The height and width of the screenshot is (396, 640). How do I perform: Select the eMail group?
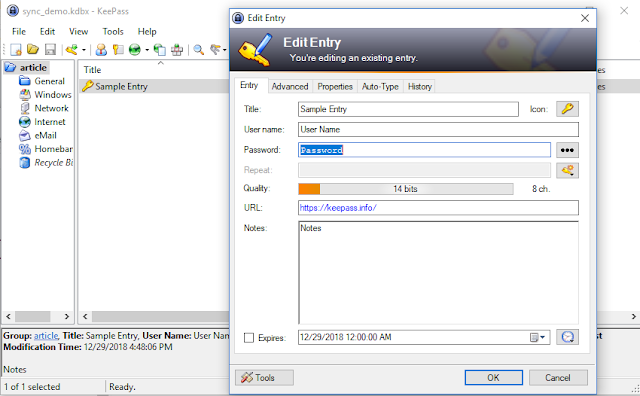(x=45, y=135)
